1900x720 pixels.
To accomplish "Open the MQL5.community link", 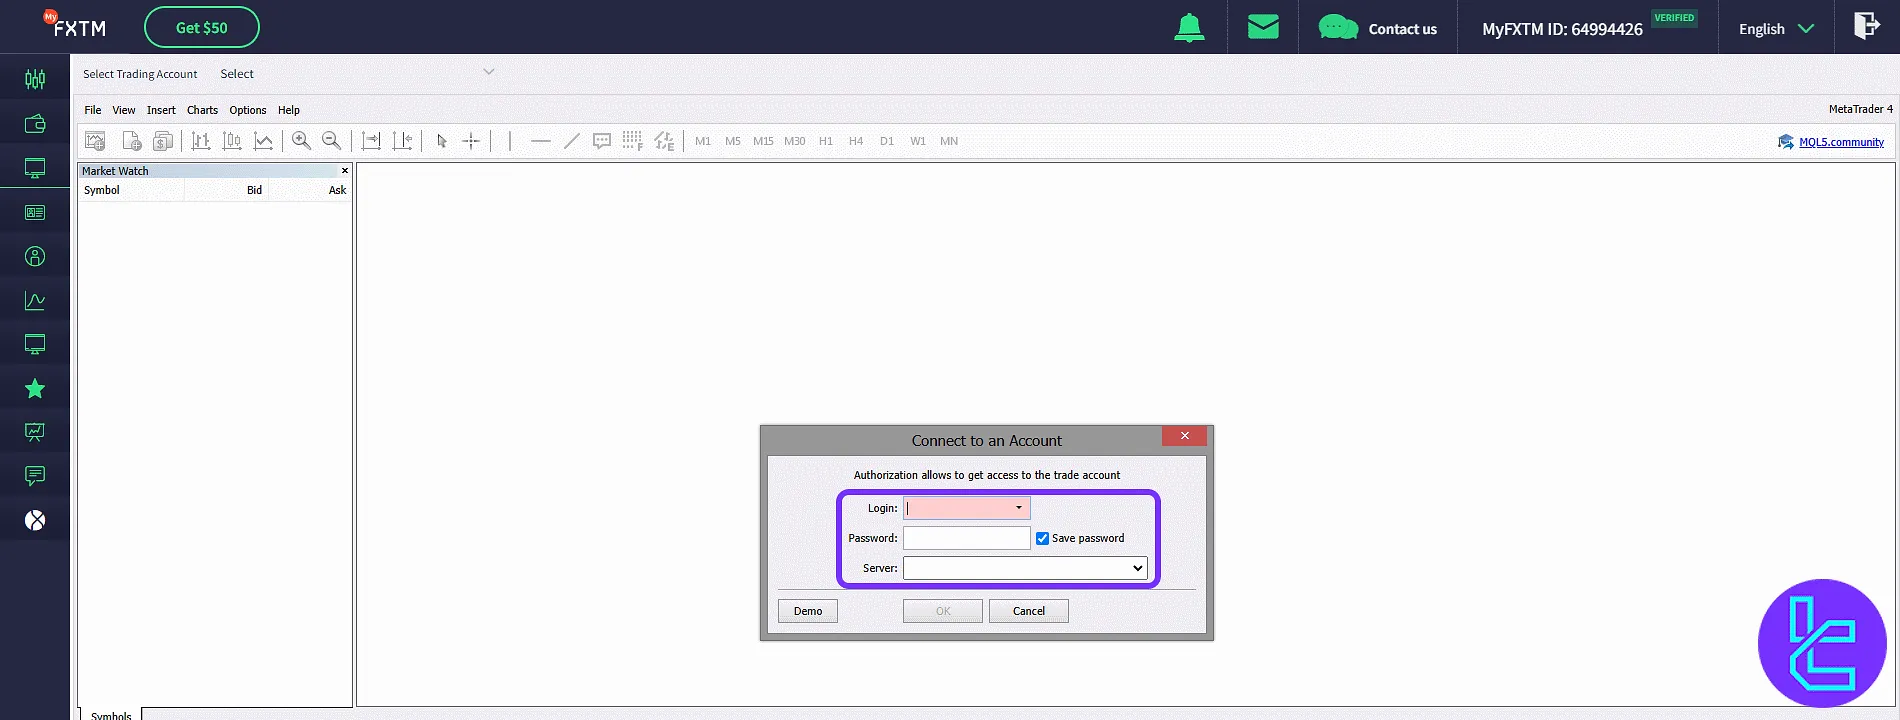I will (1841, 142).
